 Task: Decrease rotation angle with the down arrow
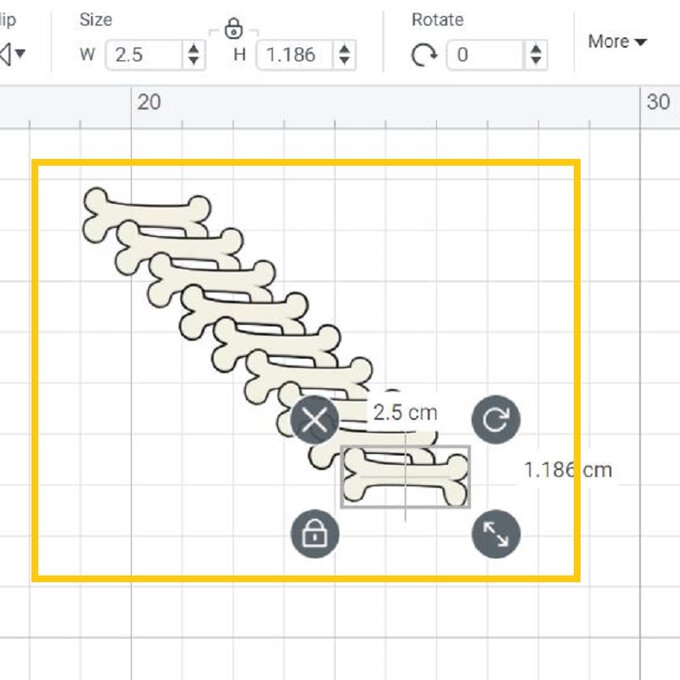point(536,62)
